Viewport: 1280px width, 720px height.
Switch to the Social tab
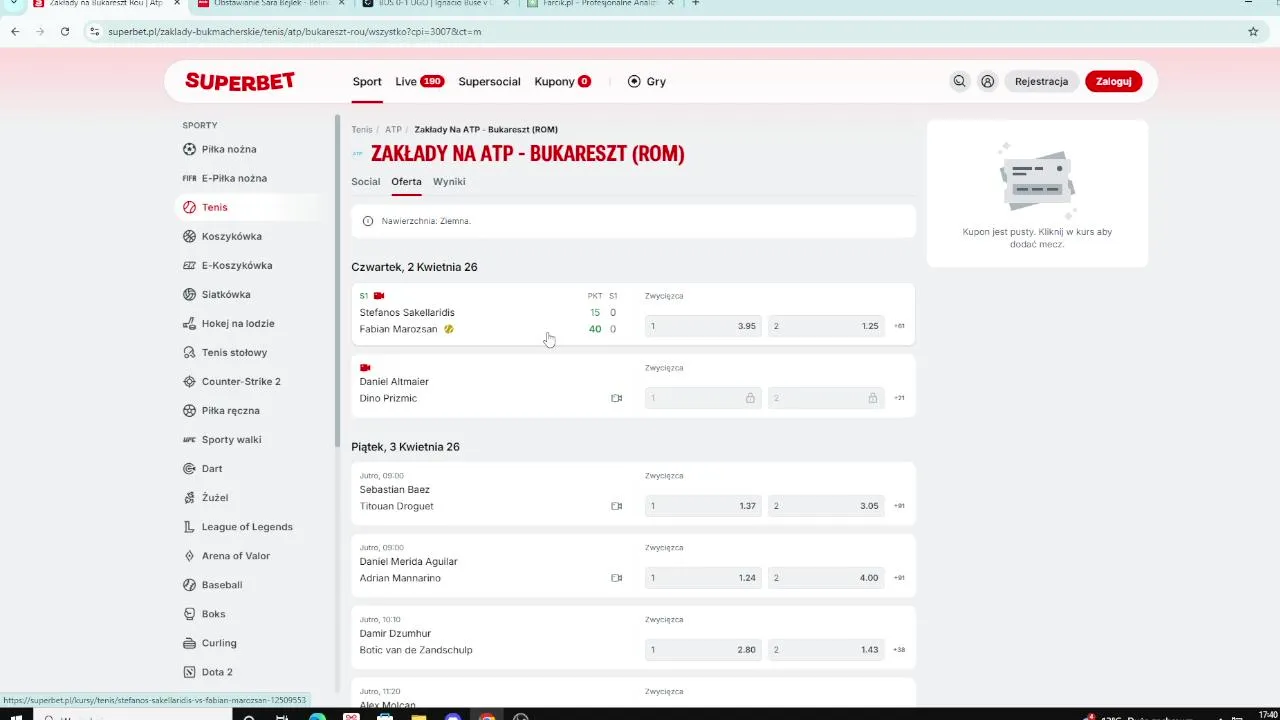(365, 182)
